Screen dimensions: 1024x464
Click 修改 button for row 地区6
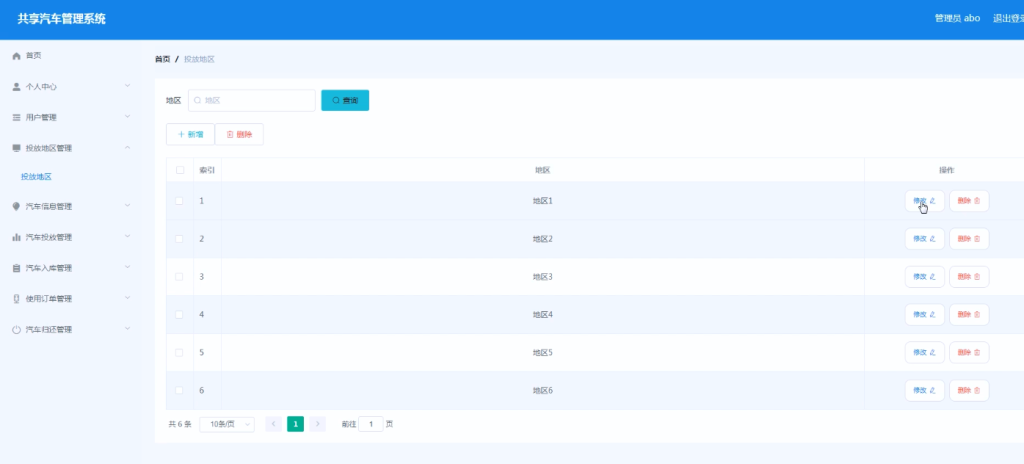pos(924,391)
